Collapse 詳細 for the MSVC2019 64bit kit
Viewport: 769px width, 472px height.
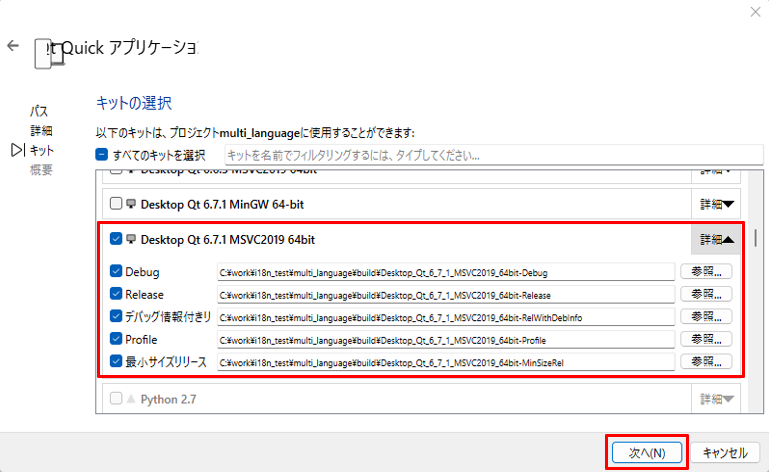pyautogui.click(x=715, y=240)
